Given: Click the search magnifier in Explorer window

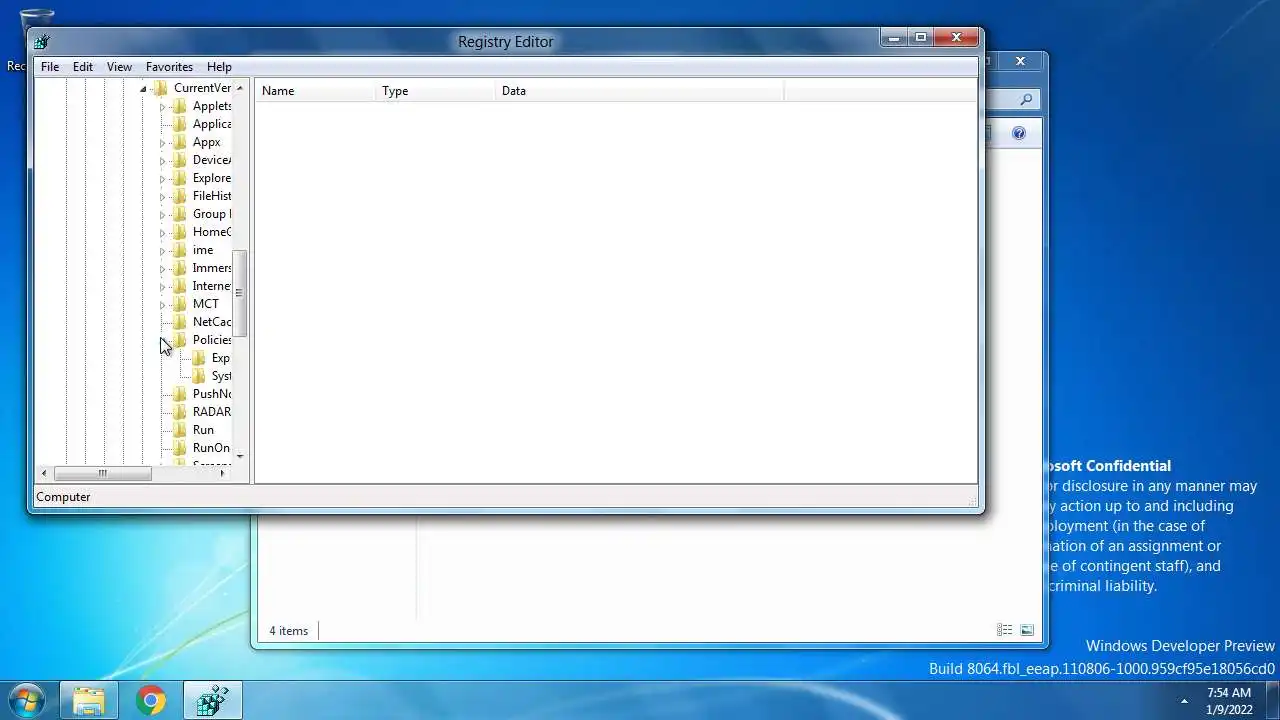Looking at the screenshot, I should 1026,100.
